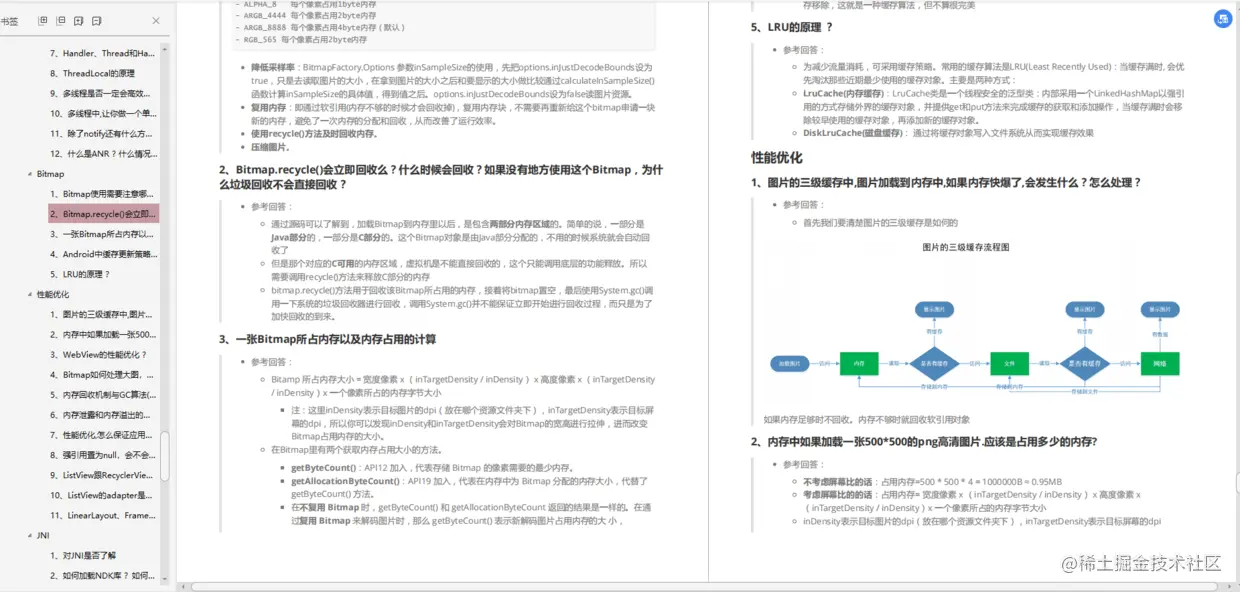Open bookmark 6、内存泄露和内存溢出的...
The width and height of the screenshot is (1240, 592).
[103, 414]
